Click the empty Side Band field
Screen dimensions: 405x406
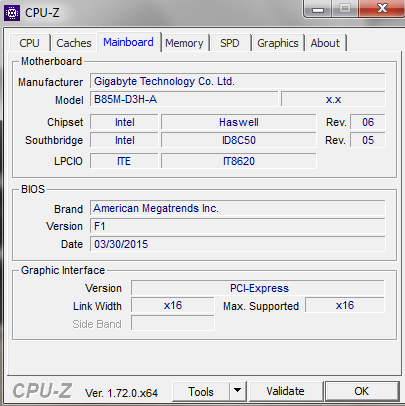[x=173, y=323]
